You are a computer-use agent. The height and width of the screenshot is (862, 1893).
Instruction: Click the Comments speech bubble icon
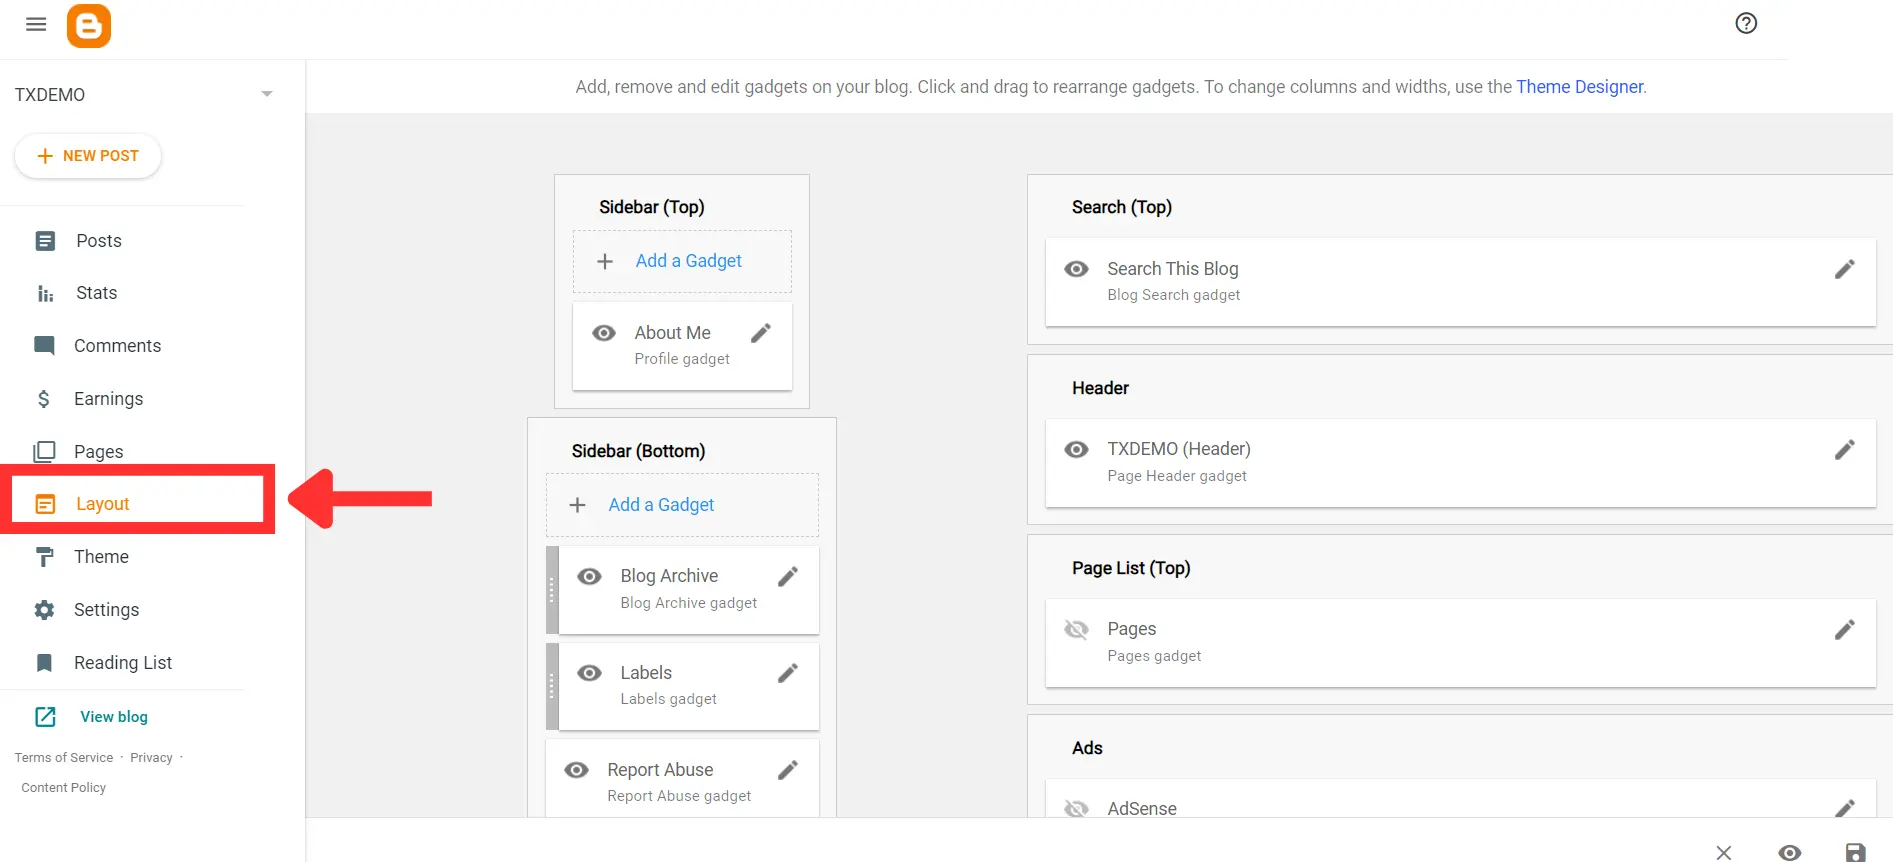44,346
